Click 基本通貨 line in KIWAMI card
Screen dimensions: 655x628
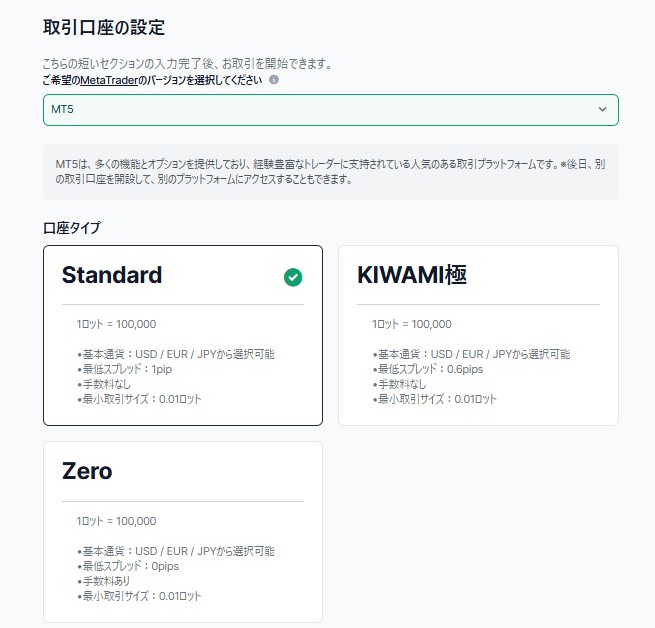(x=471, y=354)
